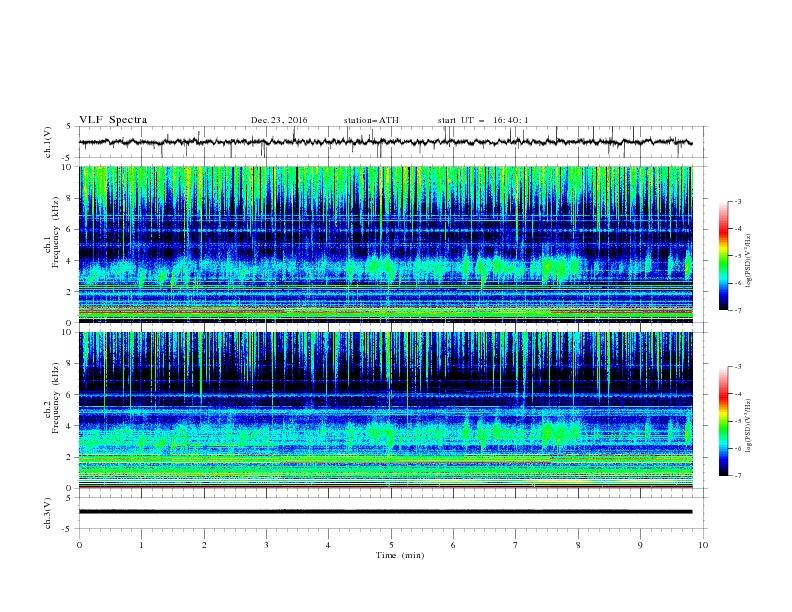Viewport: 792px width, 612px height.
Task: Click the ch.1 spectrogram color bar
Action: tap(723, 256)
